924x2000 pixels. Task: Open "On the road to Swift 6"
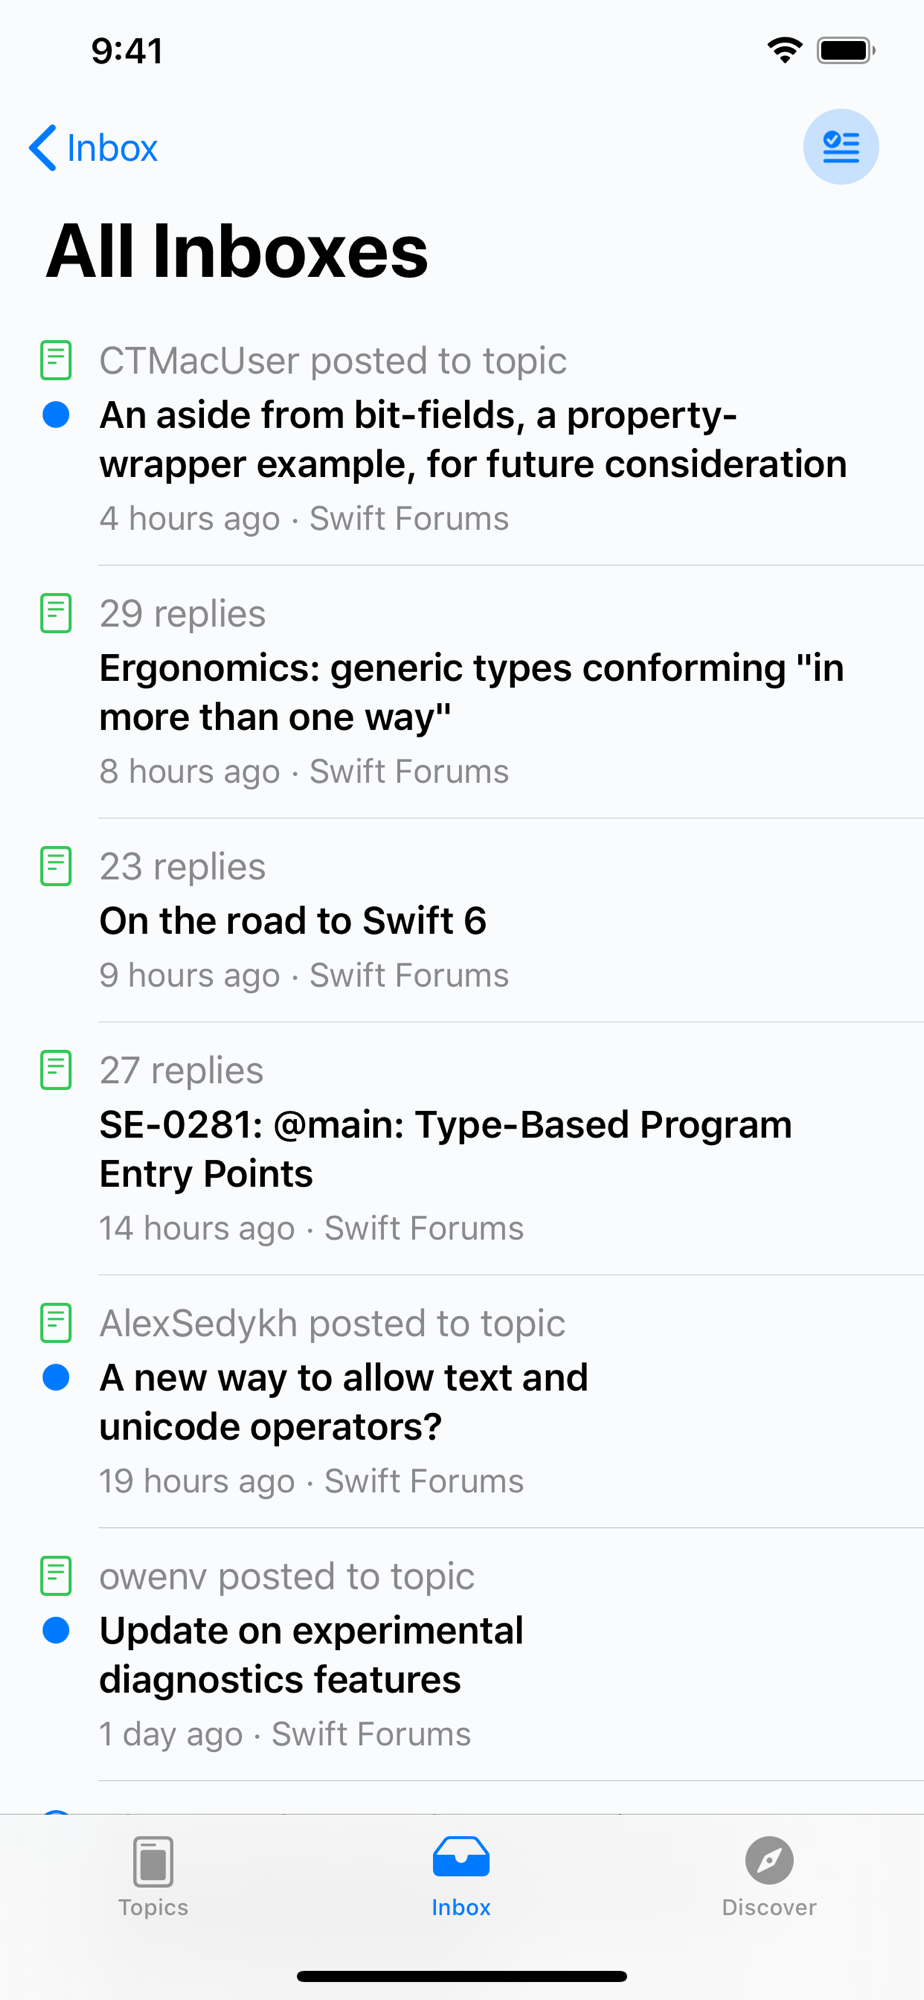pos(293,921)
